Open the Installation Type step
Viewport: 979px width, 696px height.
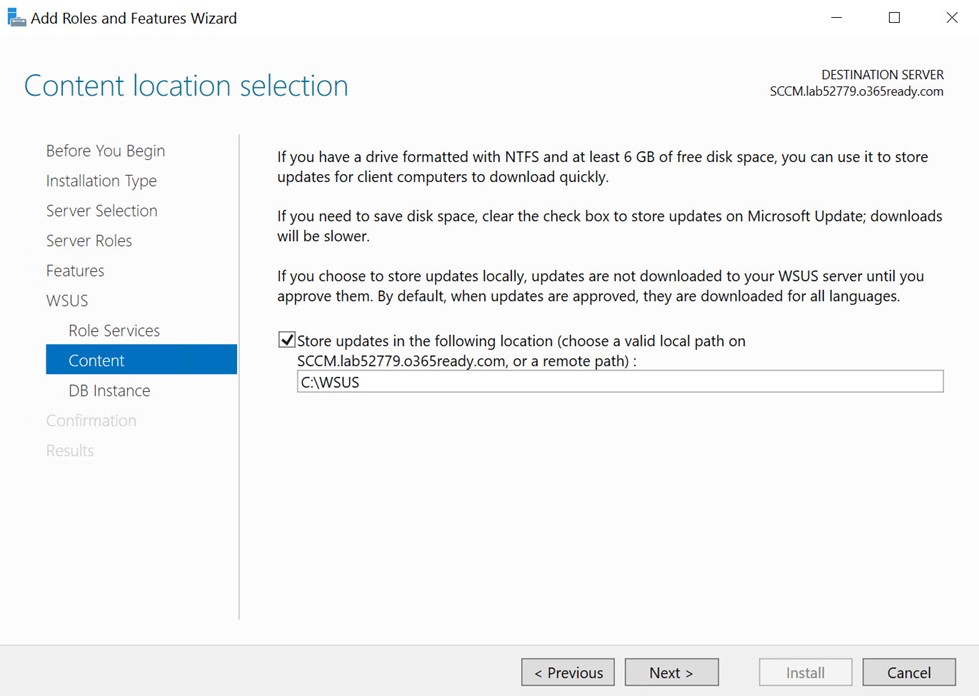pyautogui.click(x=101, y=180)
